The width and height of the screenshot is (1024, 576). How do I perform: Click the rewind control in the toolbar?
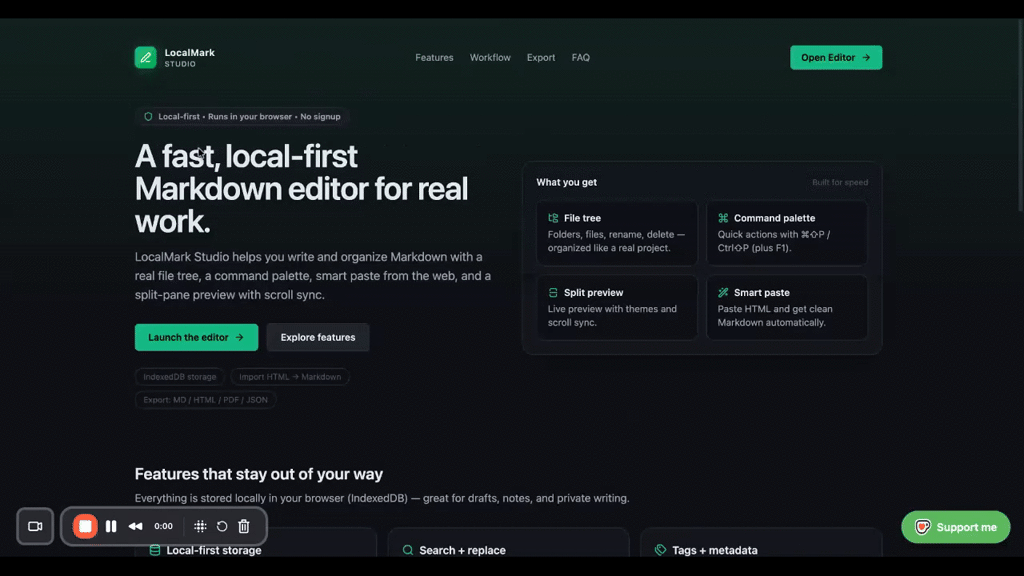coord(136,526)
